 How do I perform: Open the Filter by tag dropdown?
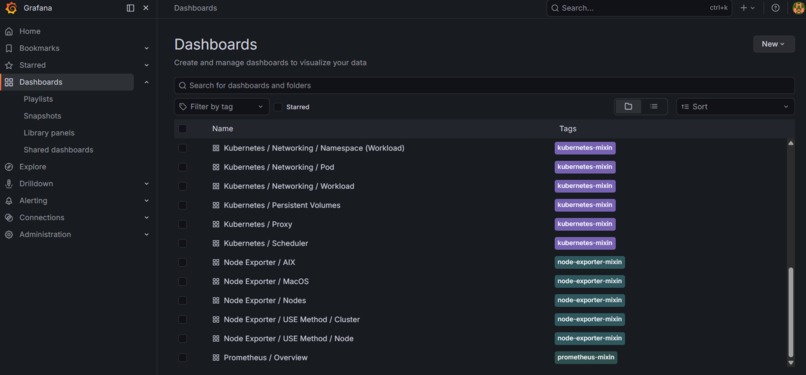[x=222, y=107]
